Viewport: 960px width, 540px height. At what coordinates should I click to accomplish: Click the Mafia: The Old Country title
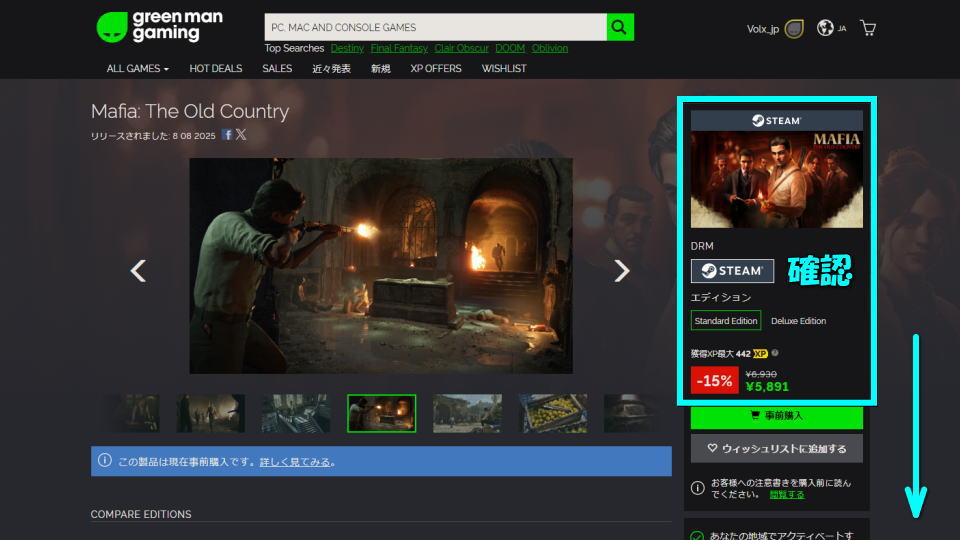(190, 111)
